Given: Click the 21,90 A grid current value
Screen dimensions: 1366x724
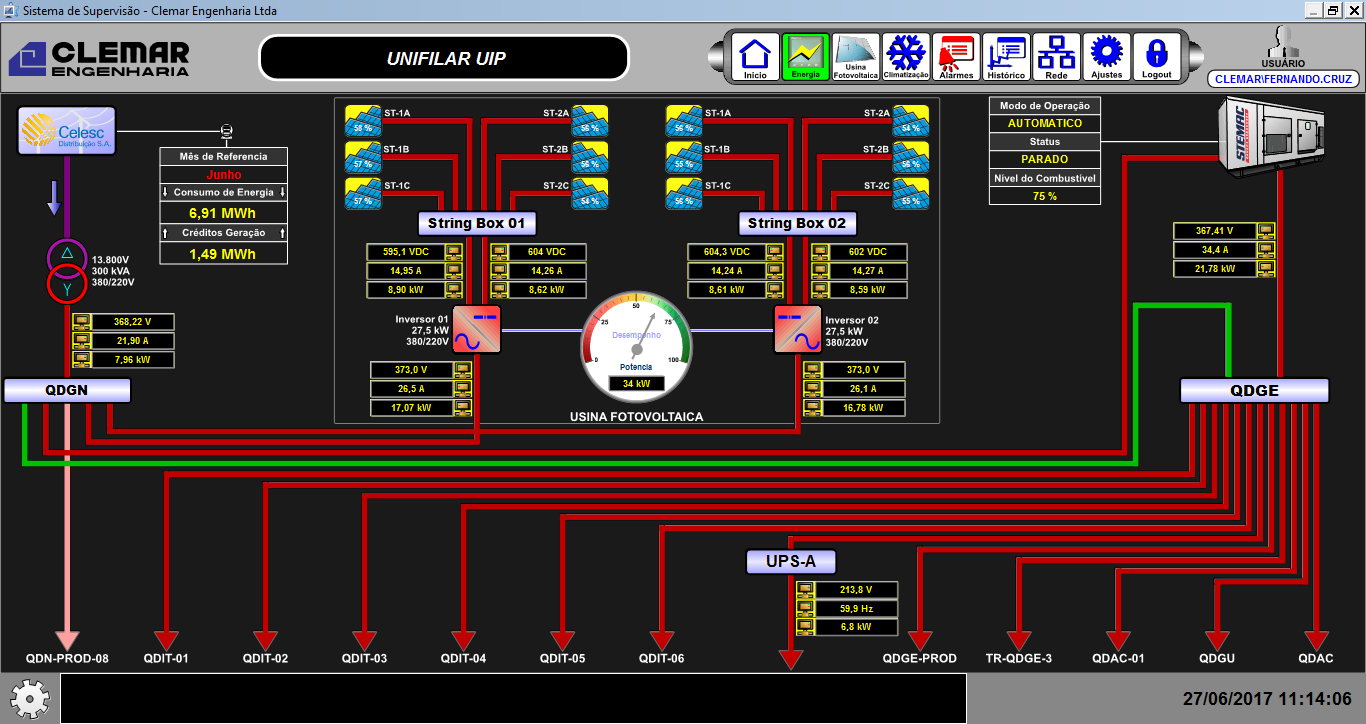Looking at the screenshot, I should 133,341.
